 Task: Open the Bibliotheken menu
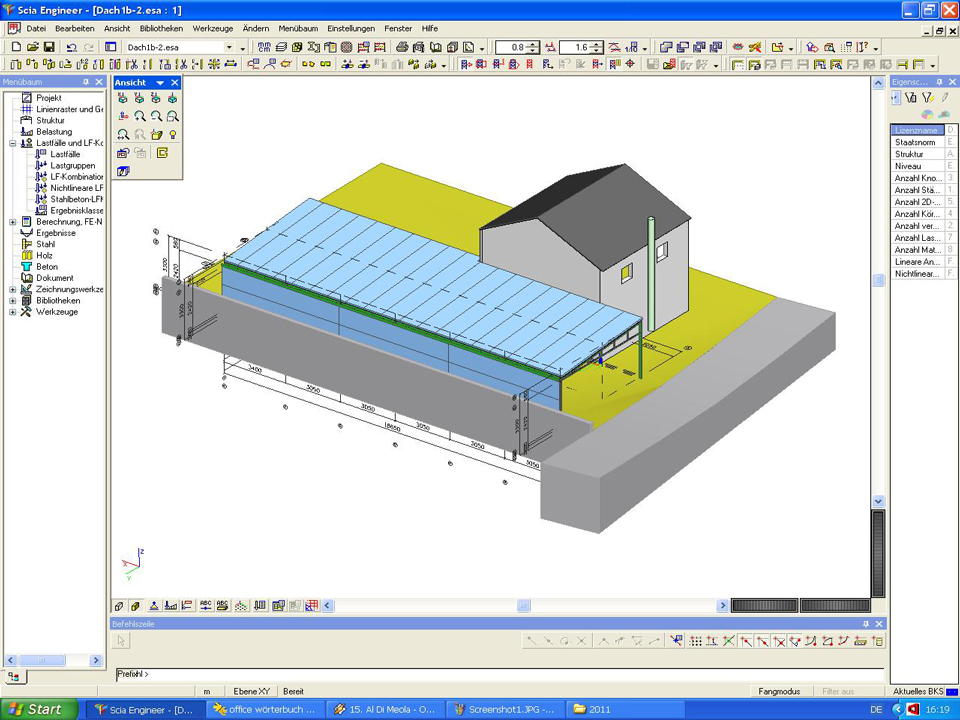(x=161, y=29)
